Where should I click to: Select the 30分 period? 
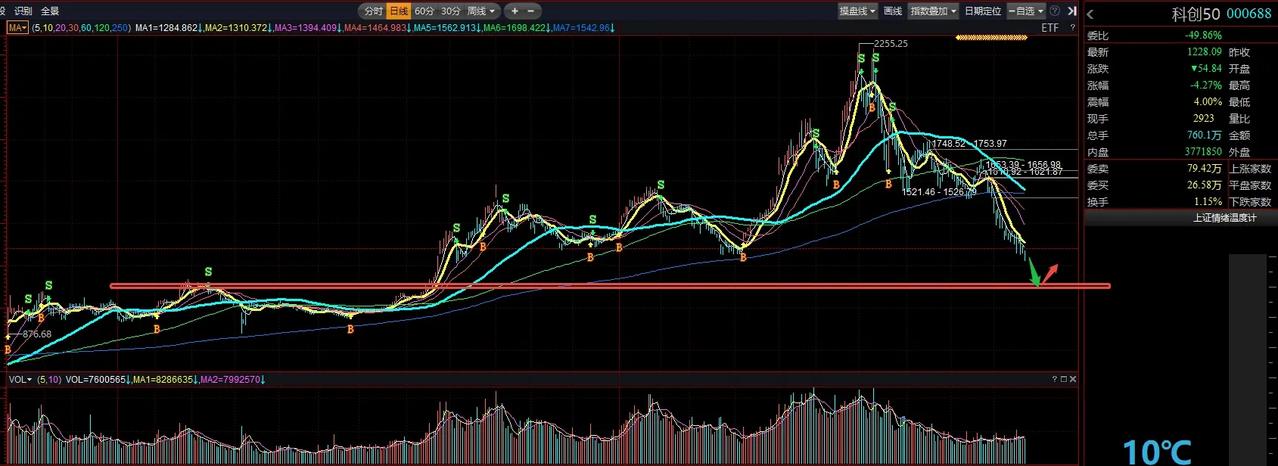(451, 11)
